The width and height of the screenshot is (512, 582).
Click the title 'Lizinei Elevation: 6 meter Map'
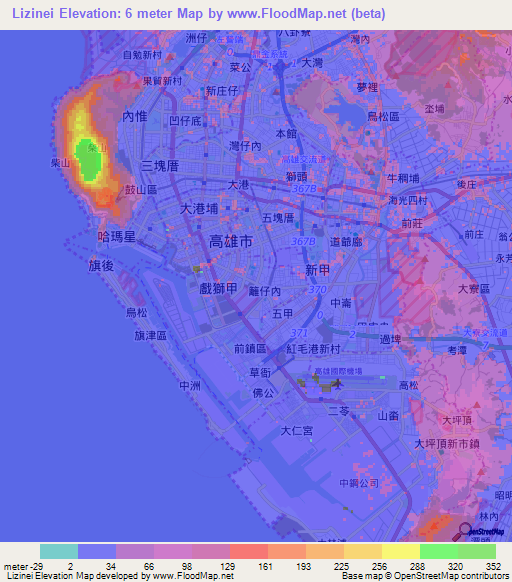108,14
